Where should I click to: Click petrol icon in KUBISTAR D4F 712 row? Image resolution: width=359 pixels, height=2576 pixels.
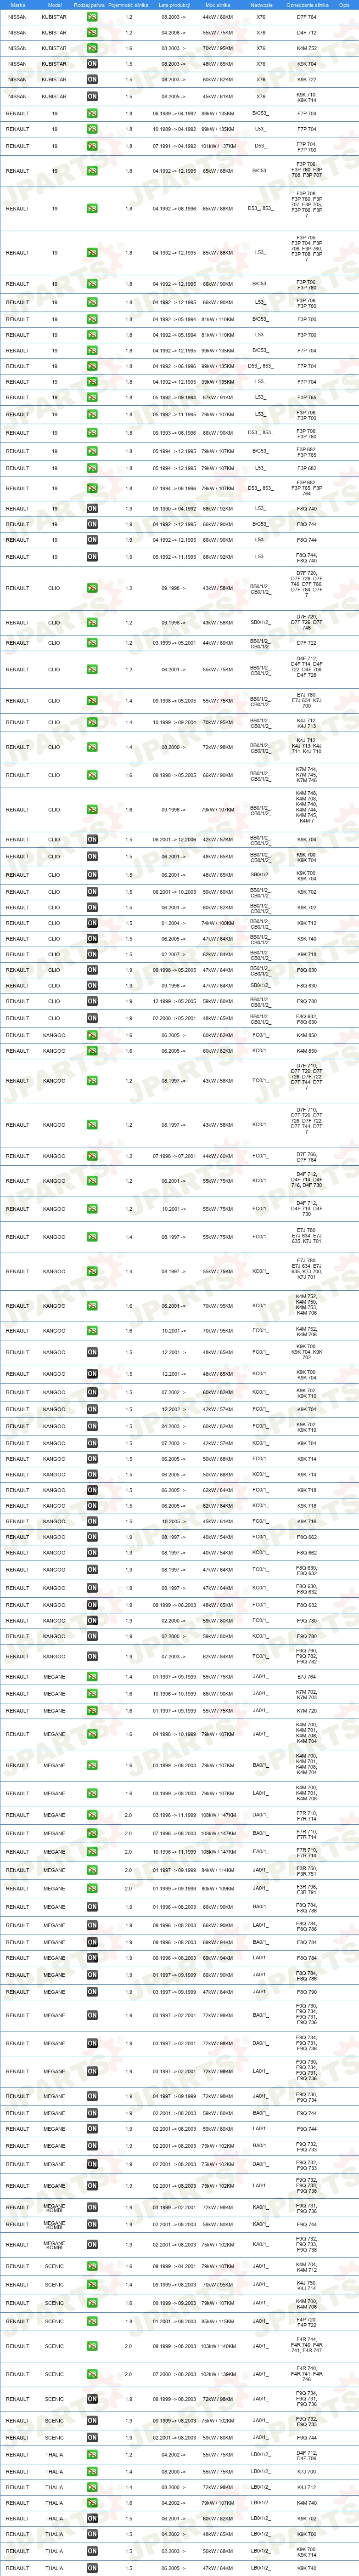tap(92, 33)
